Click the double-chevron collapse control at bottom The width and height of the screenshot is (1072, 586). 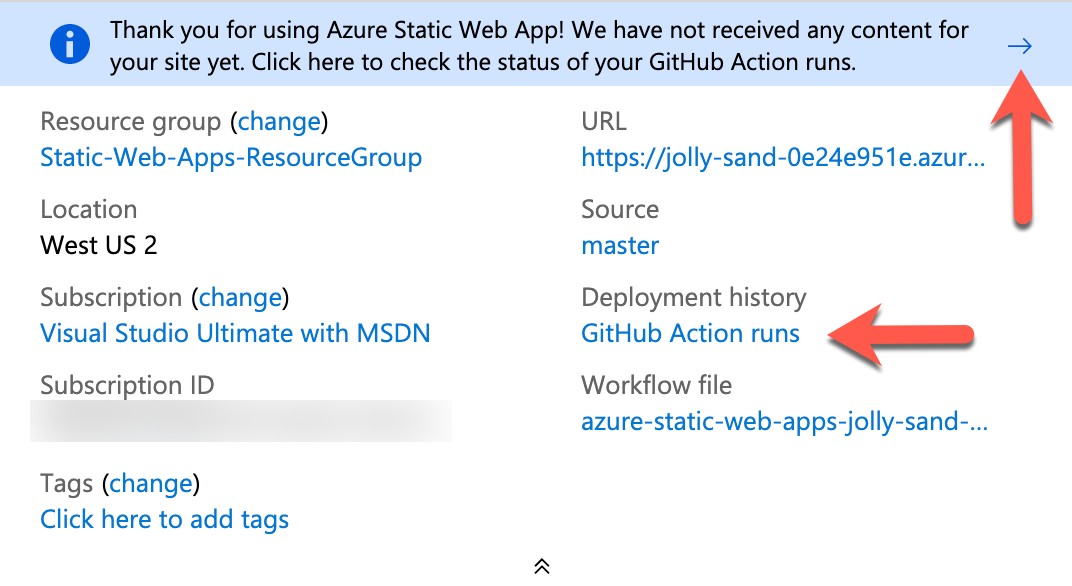click(541, 565)
